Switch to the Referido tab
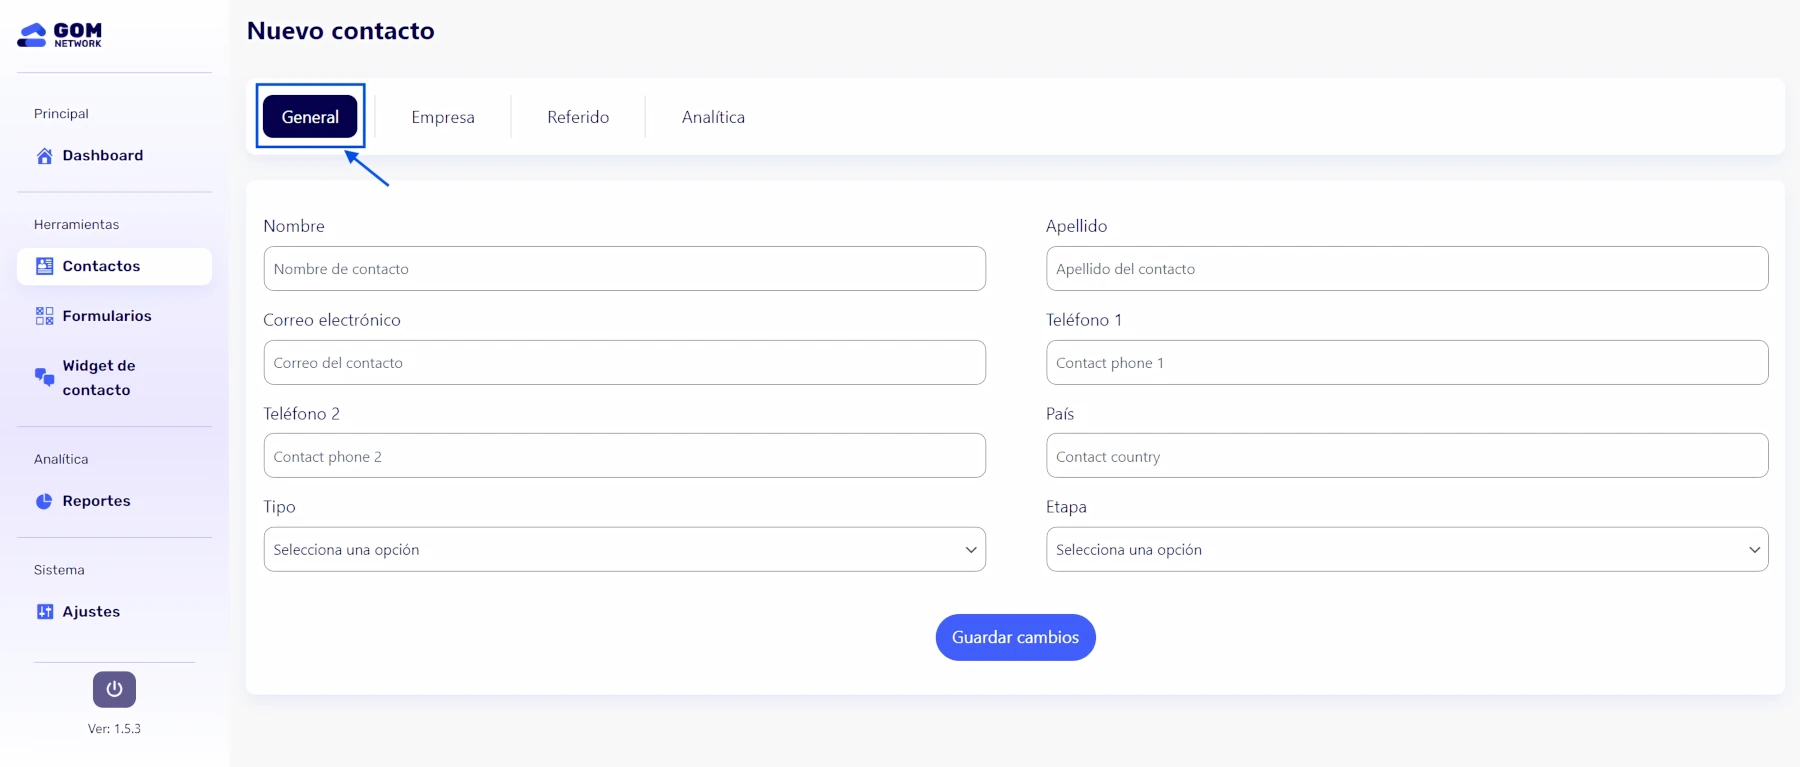Image resolution: width=1800 pixels, height=767 pixels. 578,117
